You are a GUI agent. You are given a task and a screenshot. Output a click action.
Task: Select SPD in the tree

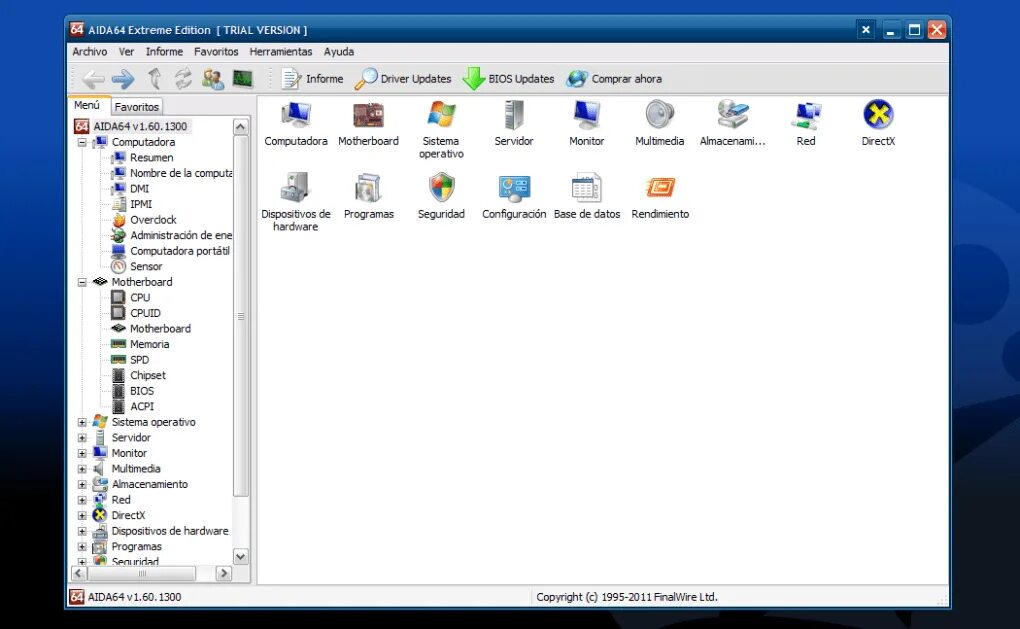[x=139, y=360]
